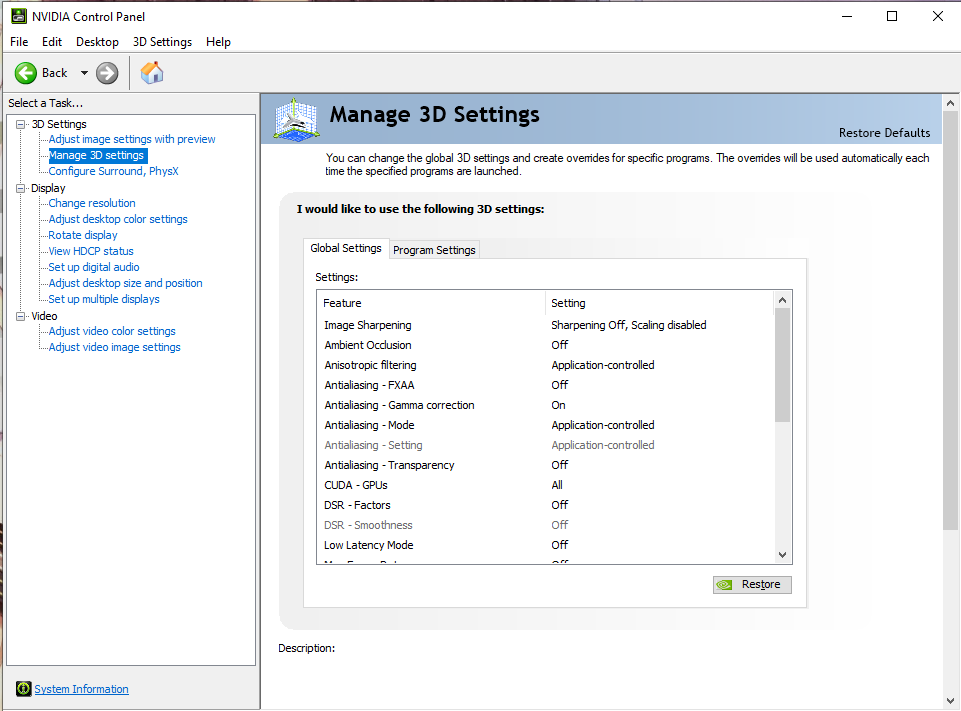Screen dimensions: 961x711
Task: Open the Help menu
Action: (218, 42)
